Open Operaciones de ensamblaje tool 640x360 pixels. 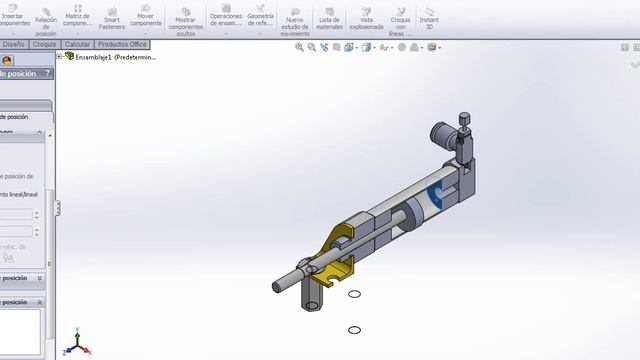[x=226, y=16]
